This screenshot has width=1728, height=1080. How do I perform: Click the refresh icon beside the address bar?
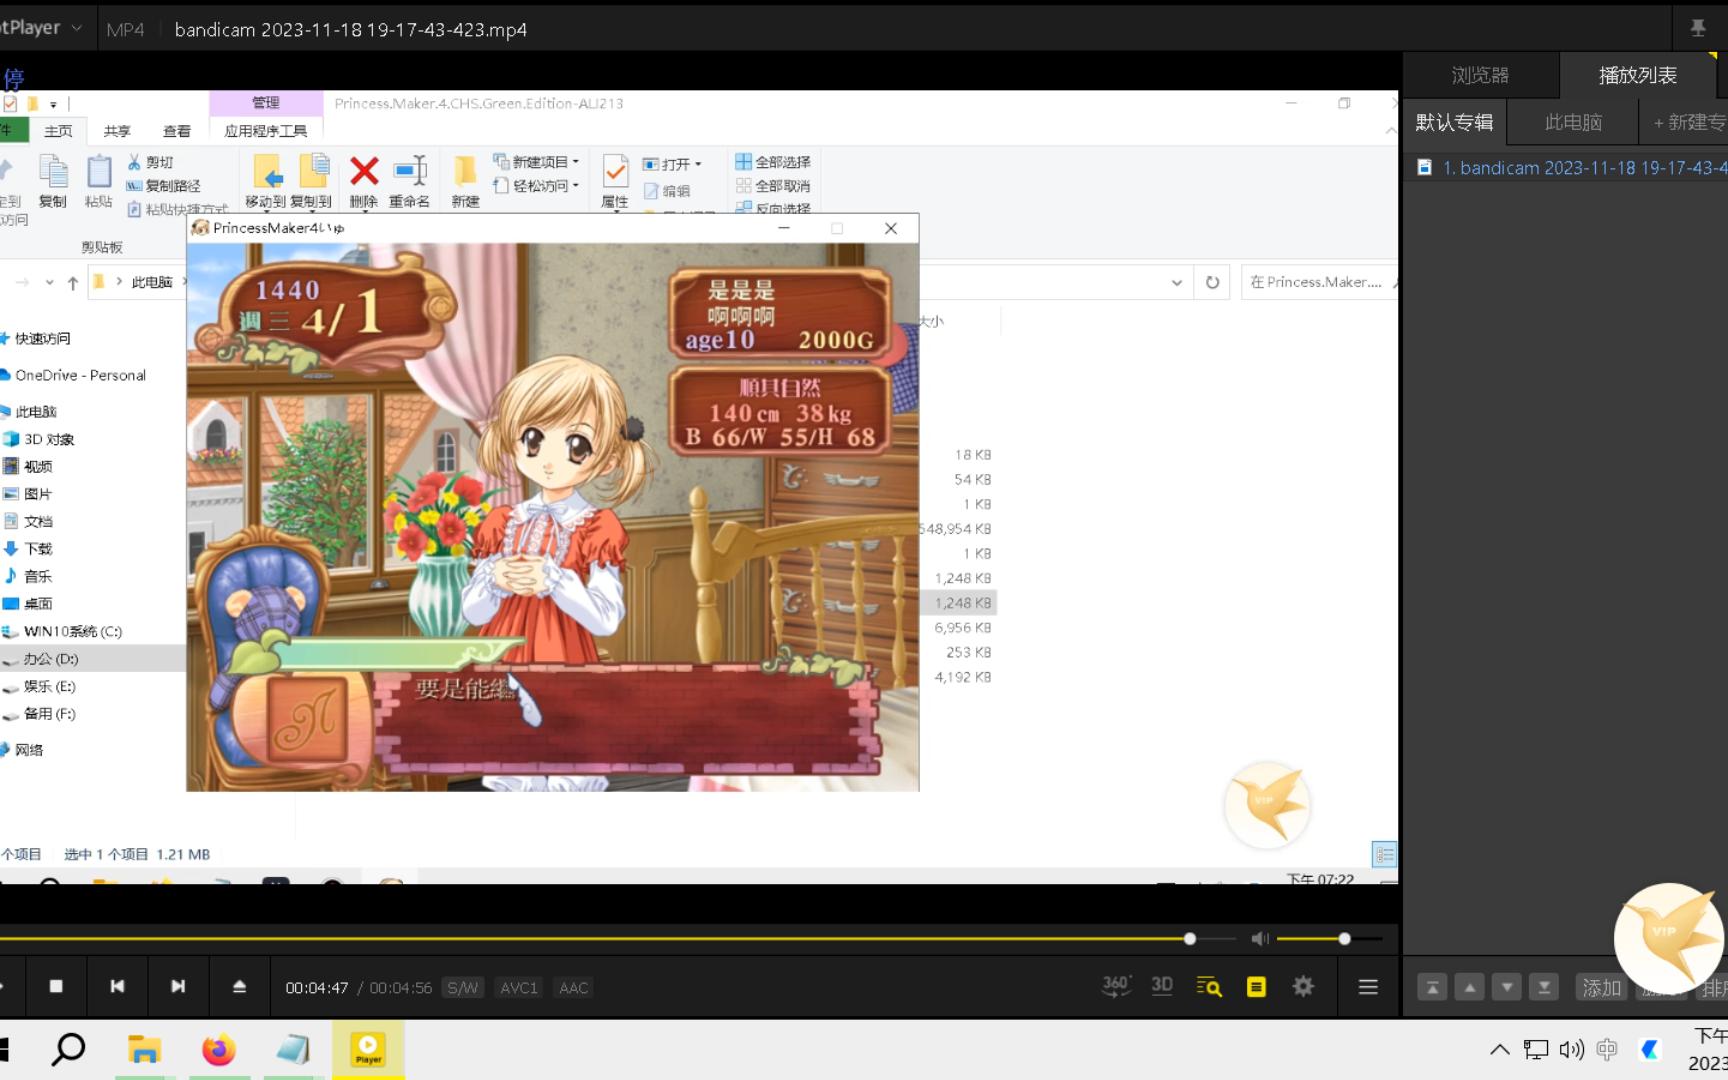1212,283
